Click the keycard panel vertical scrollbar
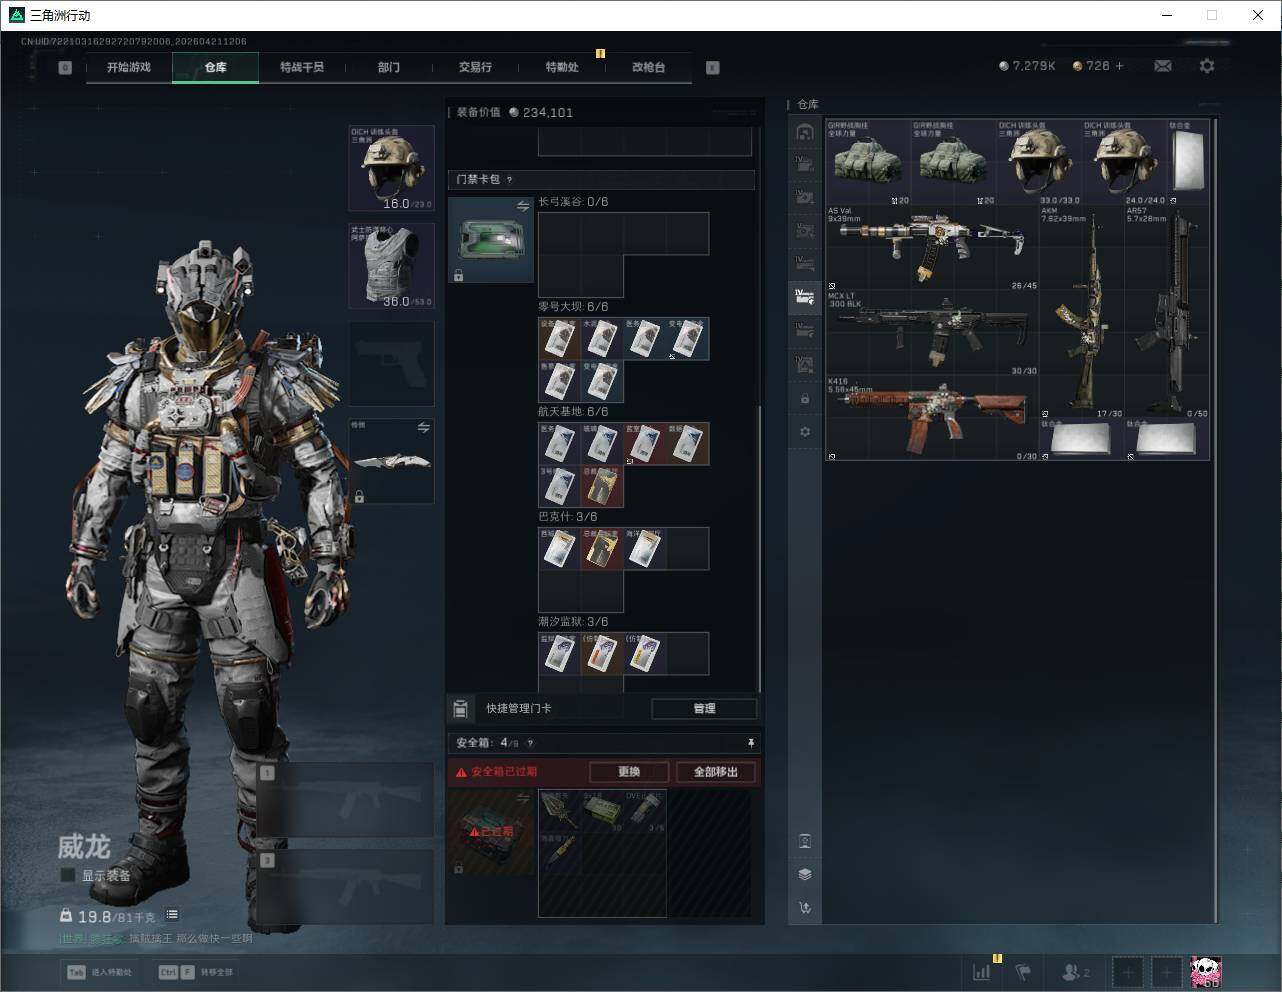 (760, 547)
